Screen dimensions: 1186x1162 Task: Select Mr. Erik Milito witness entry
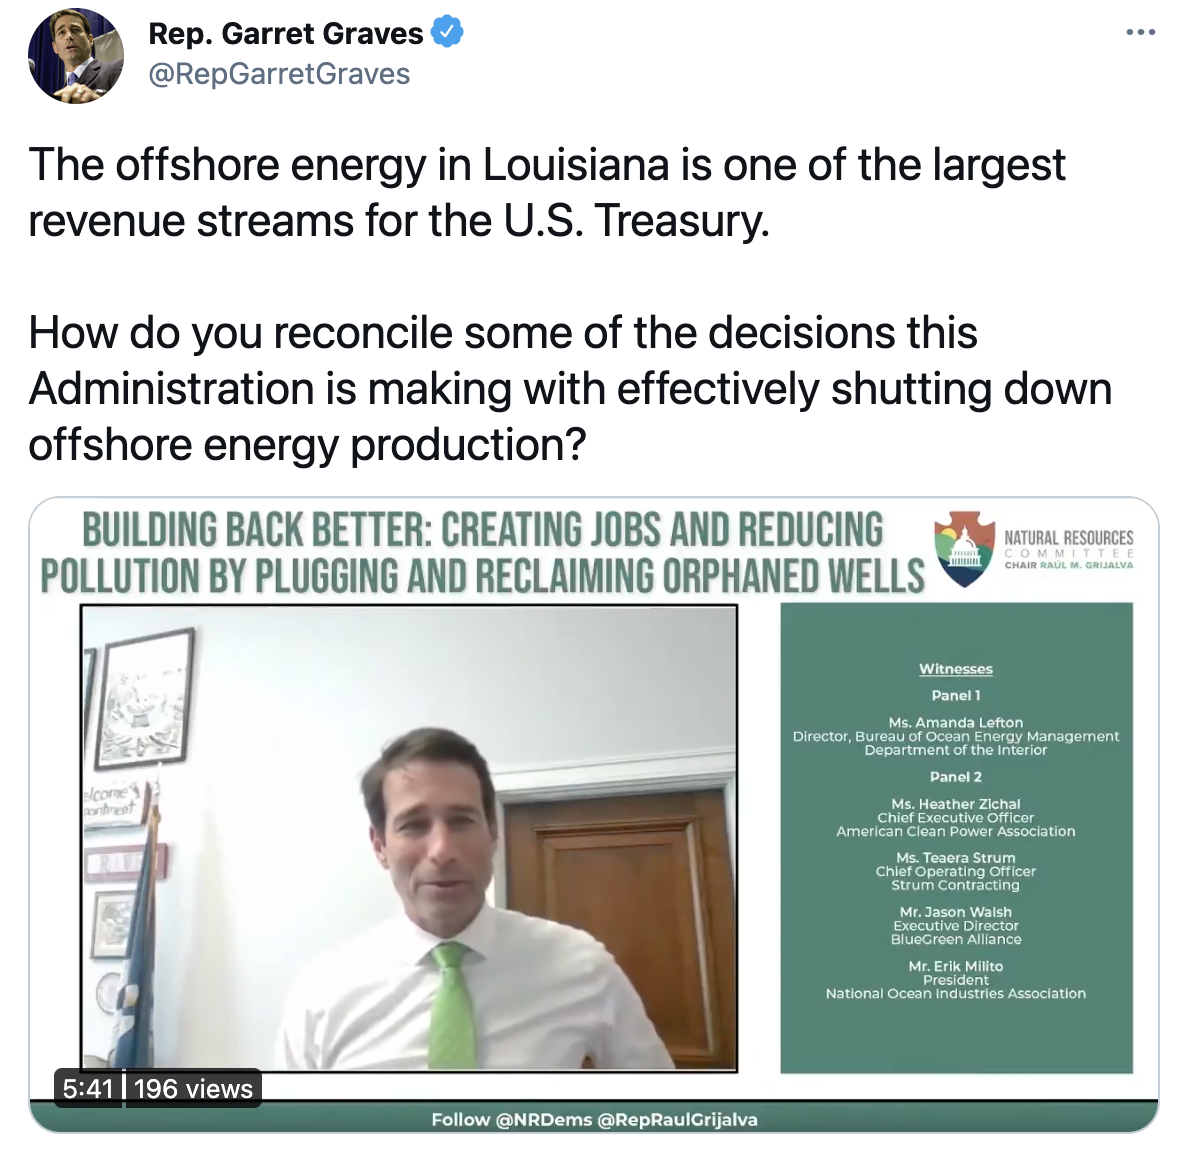point(956,980)
